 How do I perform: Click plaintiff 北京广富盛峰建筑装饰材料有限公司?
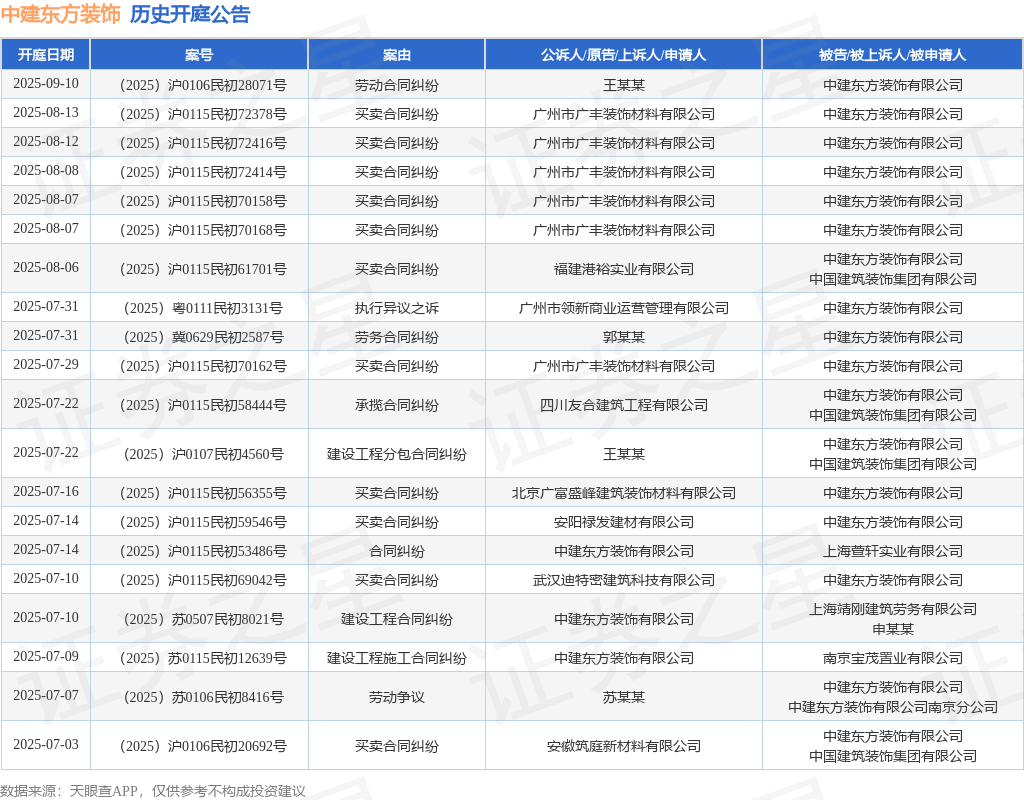pyautogui.click(x=624, y=493)
